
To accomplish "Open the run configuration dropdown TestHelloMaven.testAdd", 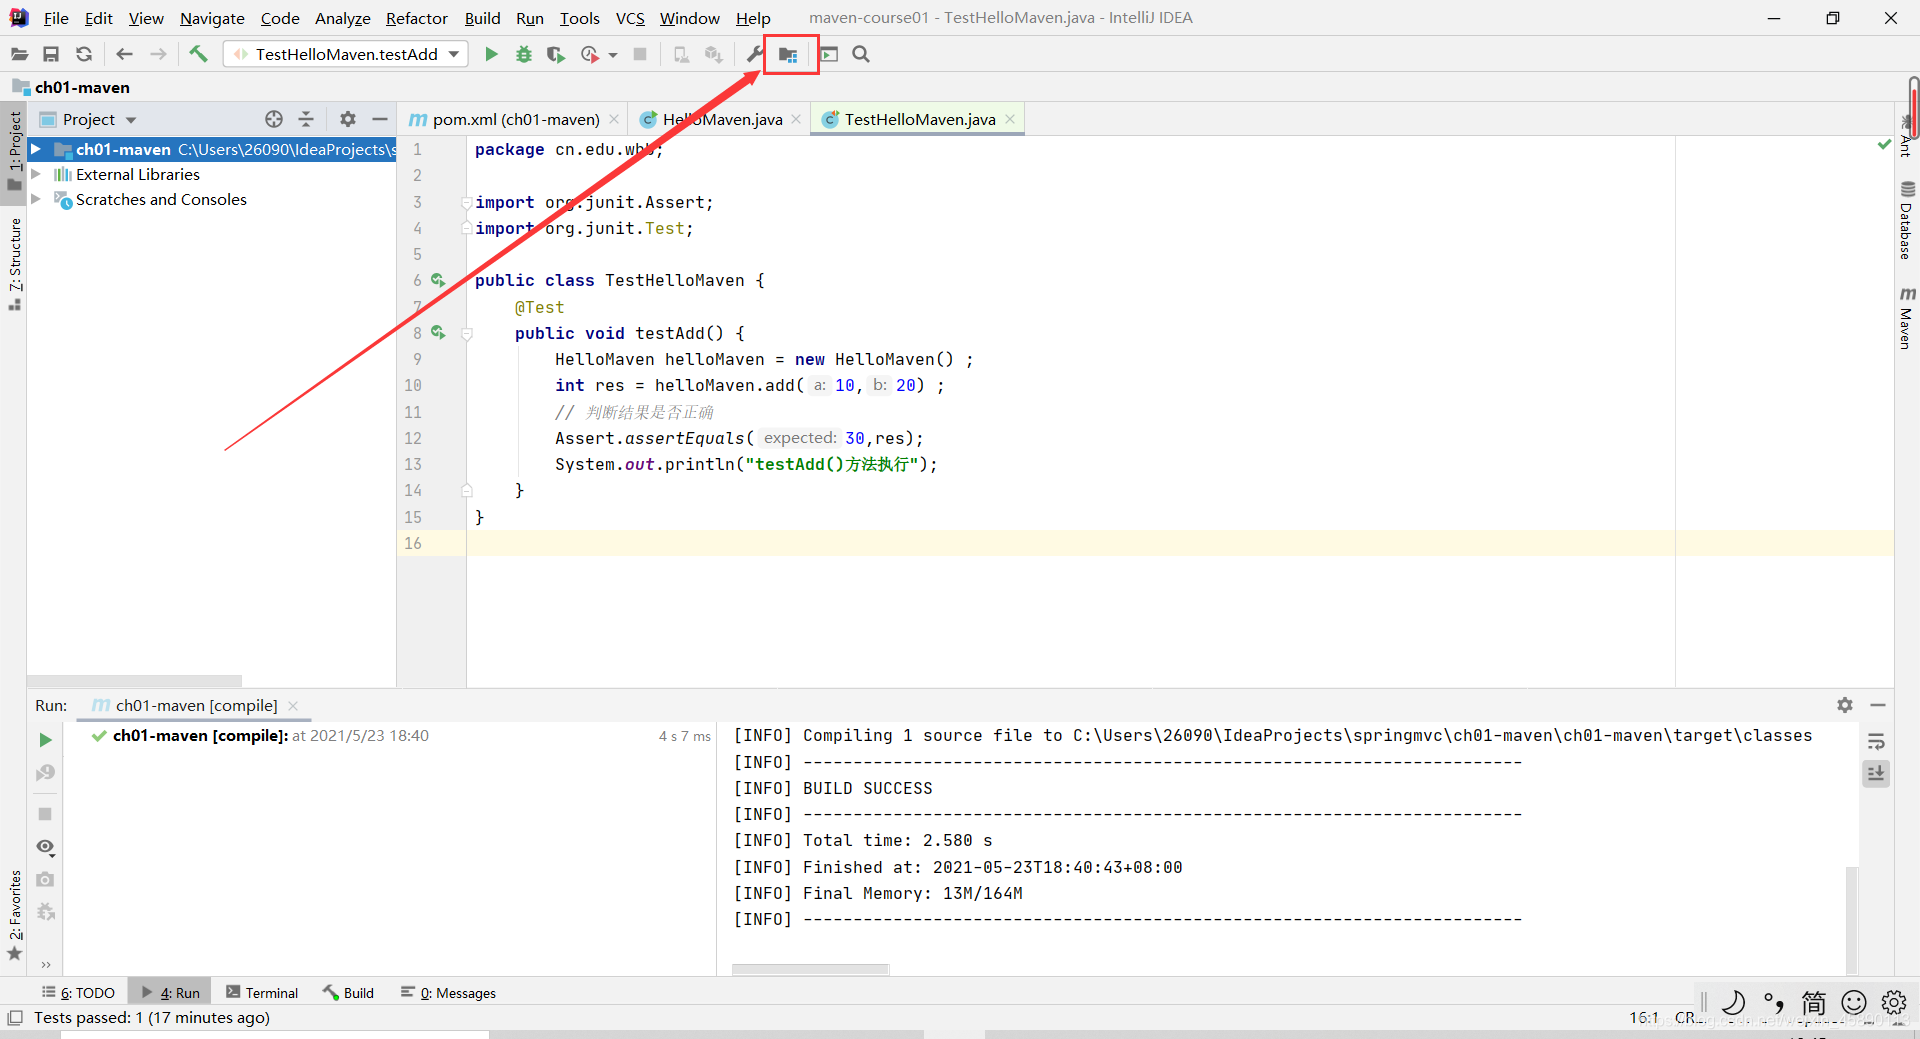I will click(x=346, y=54).
